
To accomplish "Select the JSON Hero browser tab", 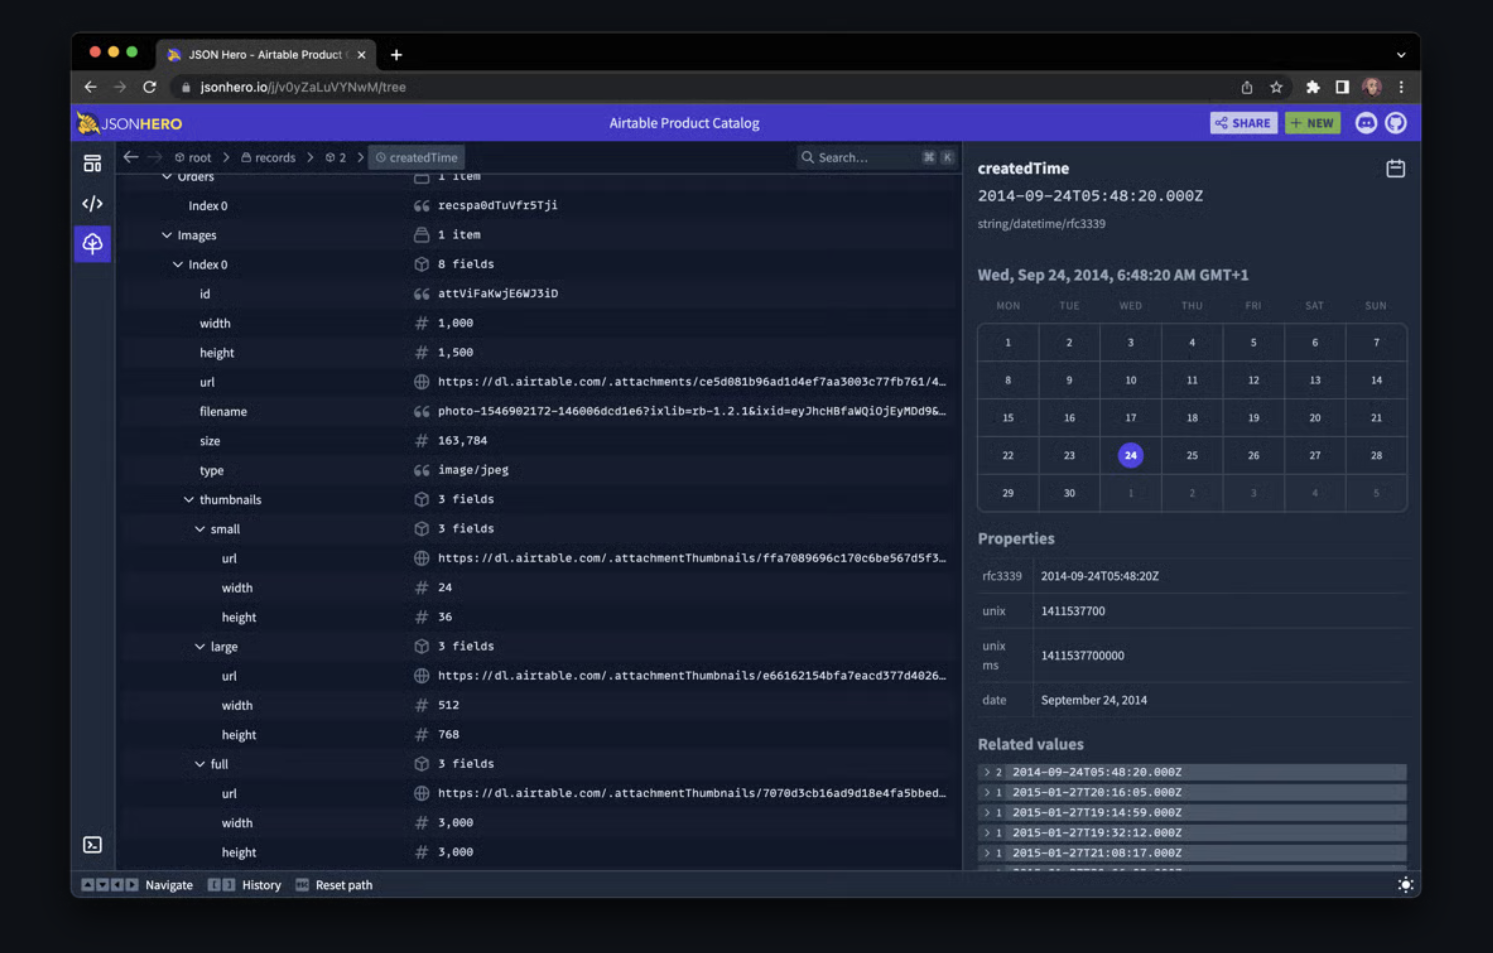I will [x=265, y=55].
